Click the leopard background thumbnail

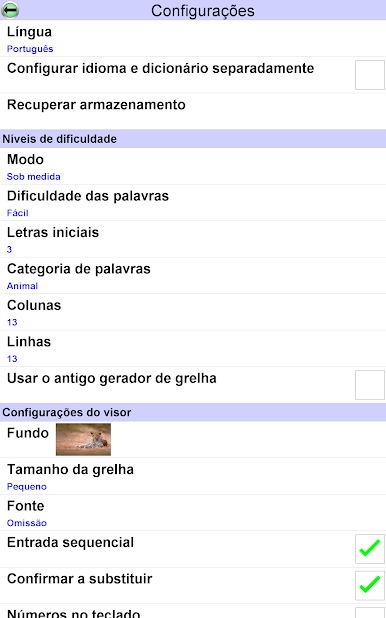(x=83, y=439)
